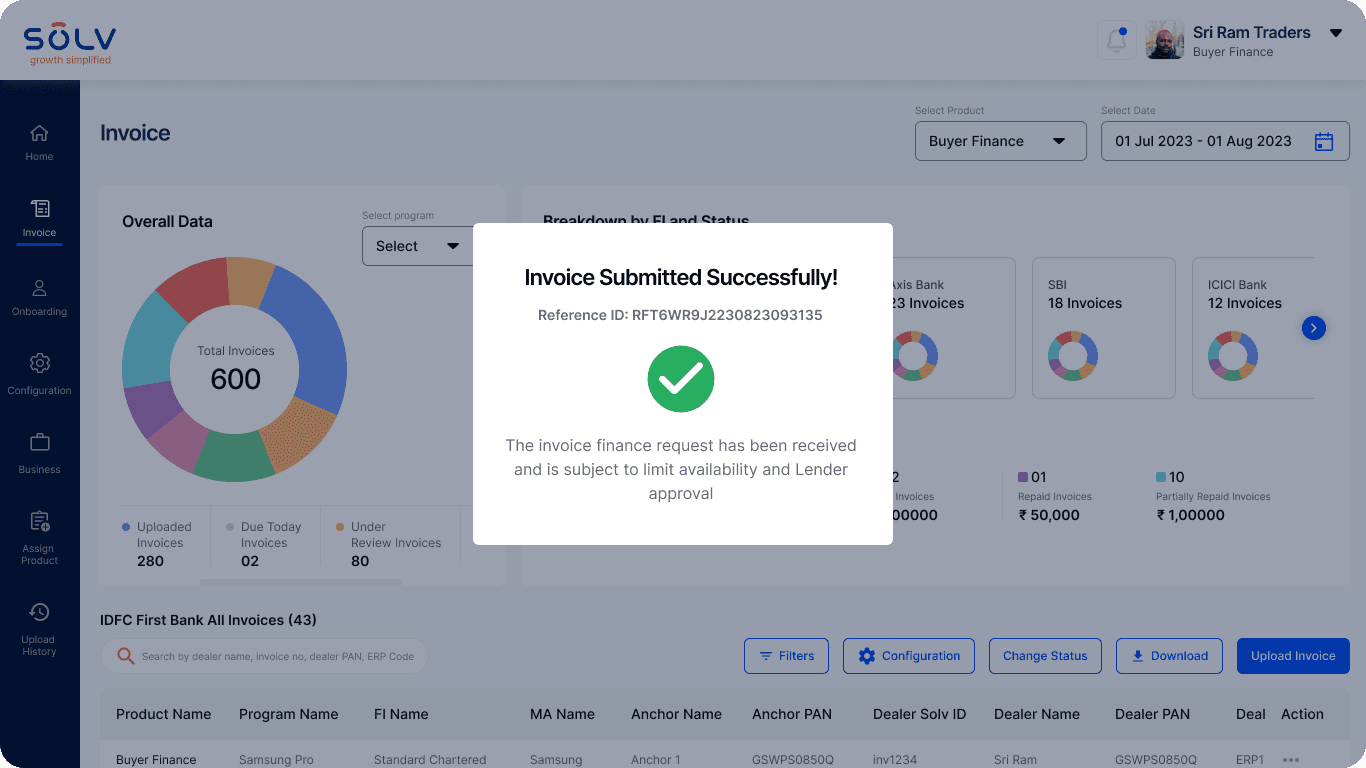This screenshot has width=1366, height=768.
Task: Open the Buyer Finance product dropdown
Action: 1000,141
